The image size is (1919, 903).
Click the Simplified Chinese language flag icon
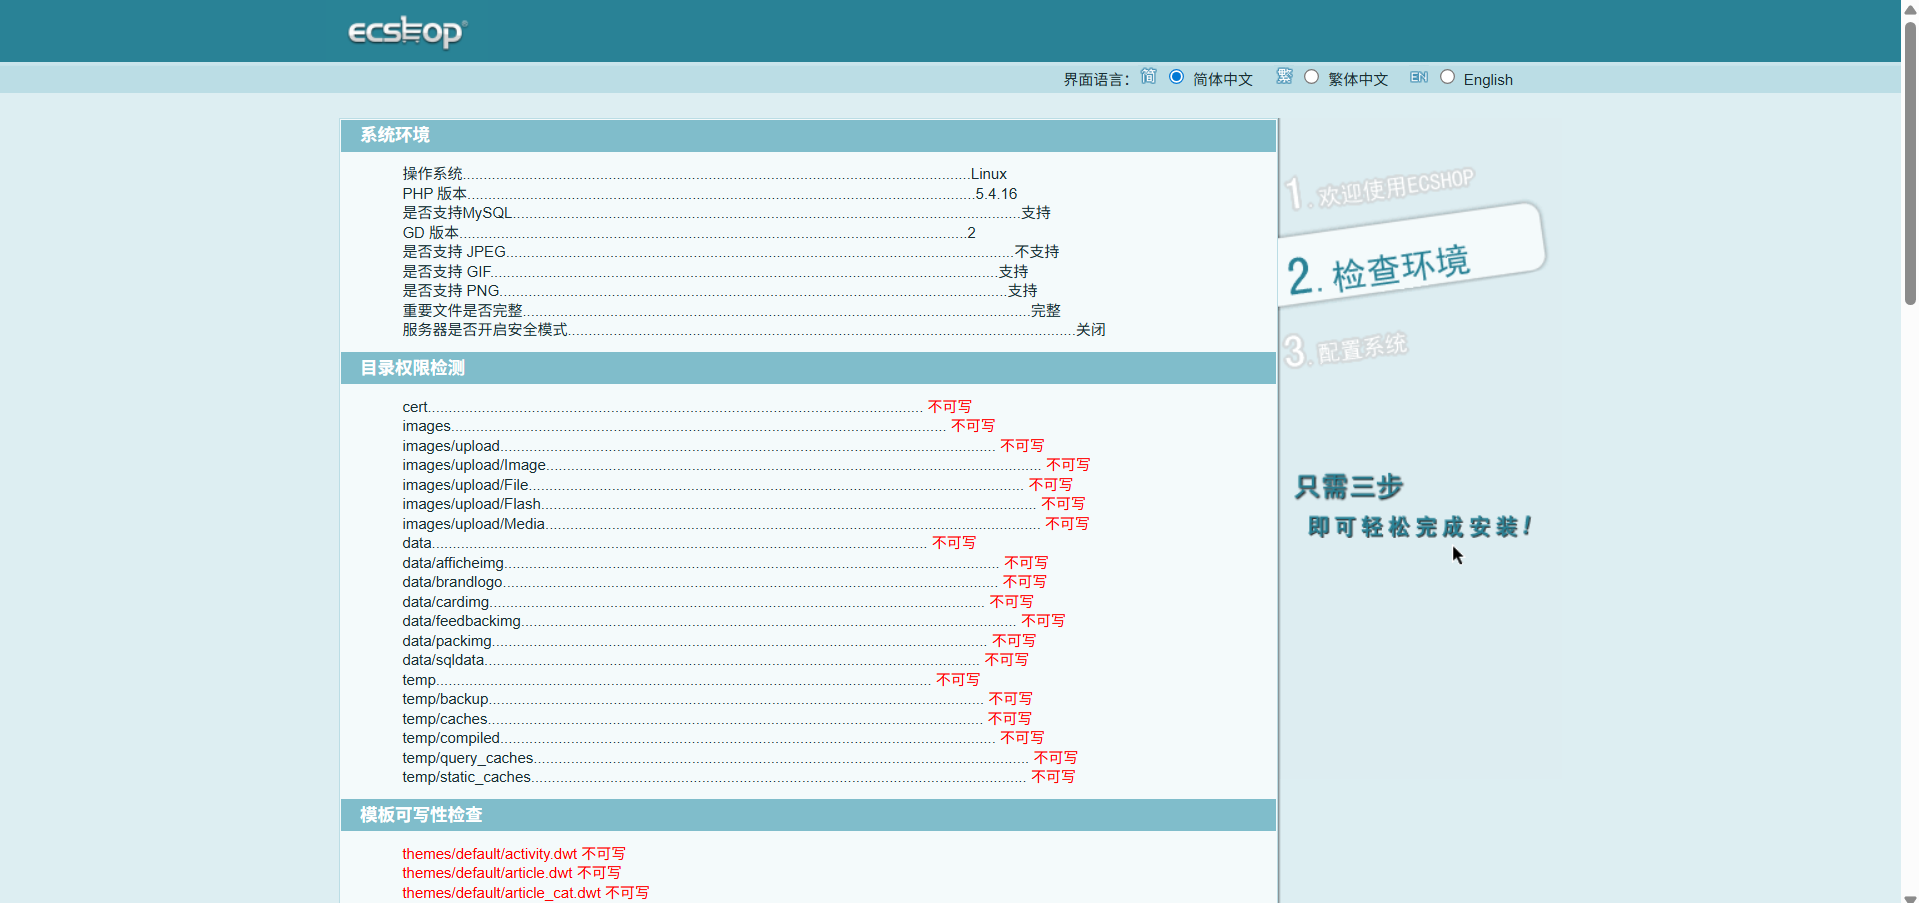(1148, 77)
